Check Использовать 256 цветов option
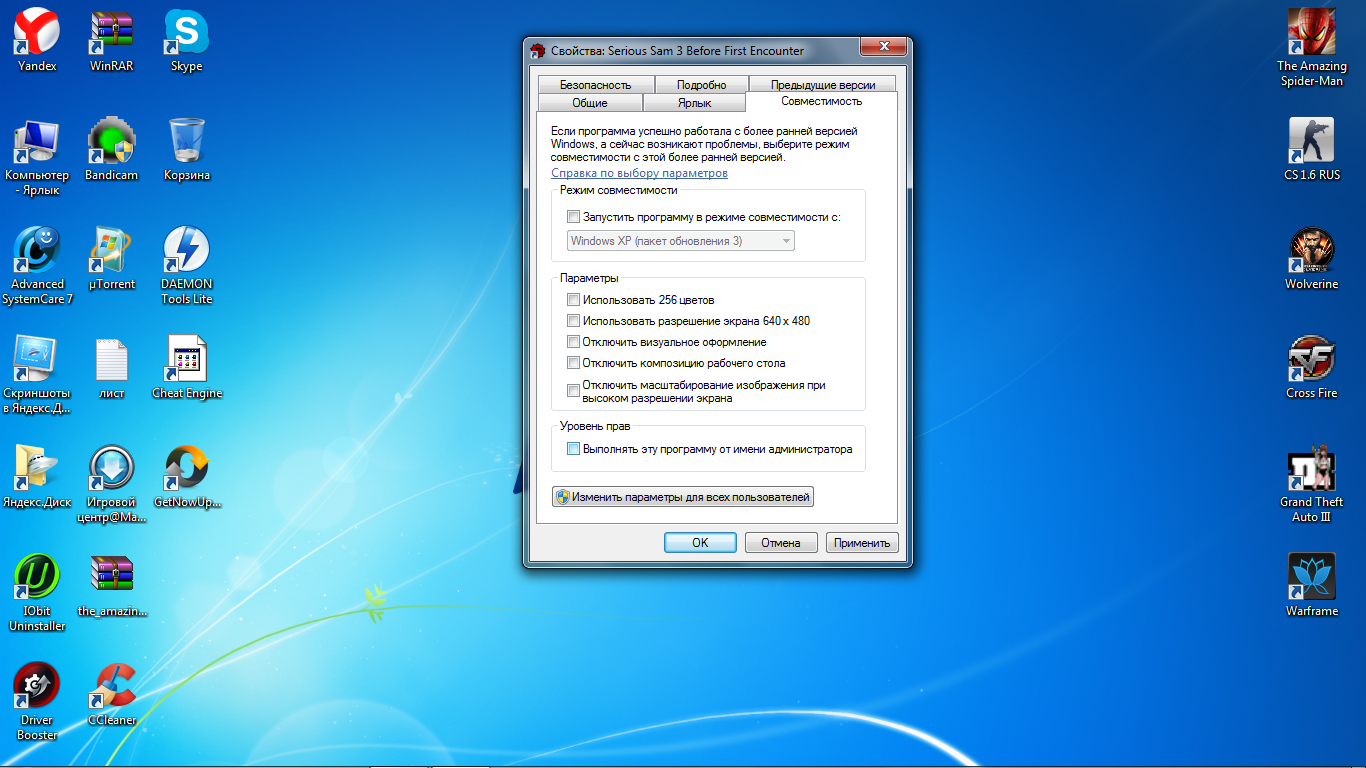Viewport: 1366px width, 768px height. (573, 300)
